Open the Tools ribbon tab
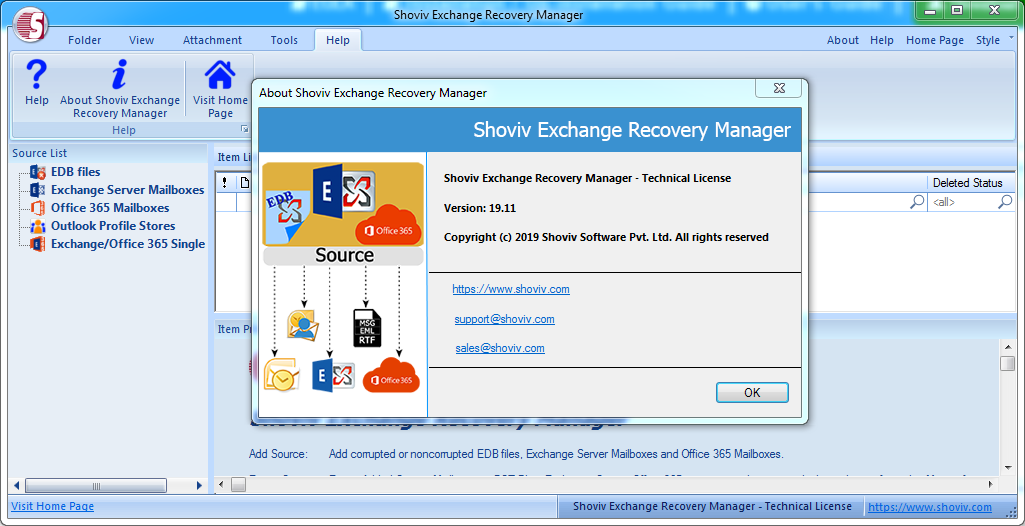 coord(284,40)
